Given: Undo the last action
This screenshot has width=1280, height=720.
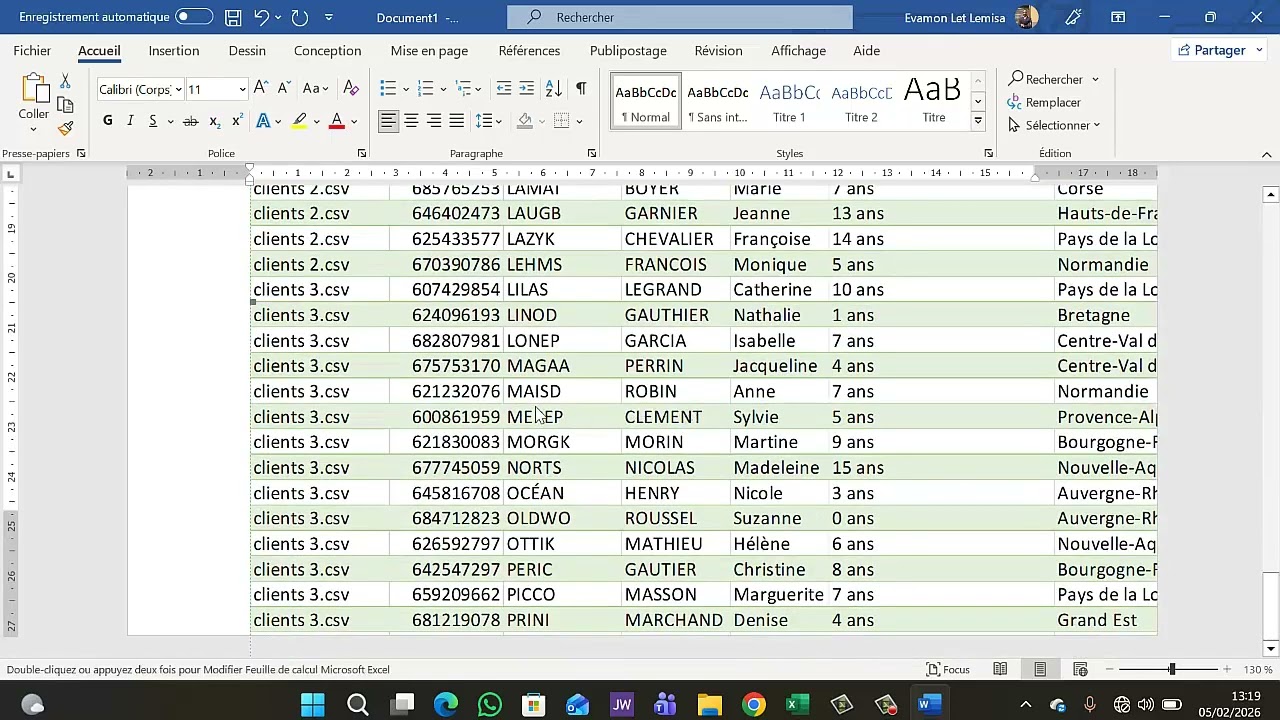Looking at the screenshot, I should click(x=261, y=18).
